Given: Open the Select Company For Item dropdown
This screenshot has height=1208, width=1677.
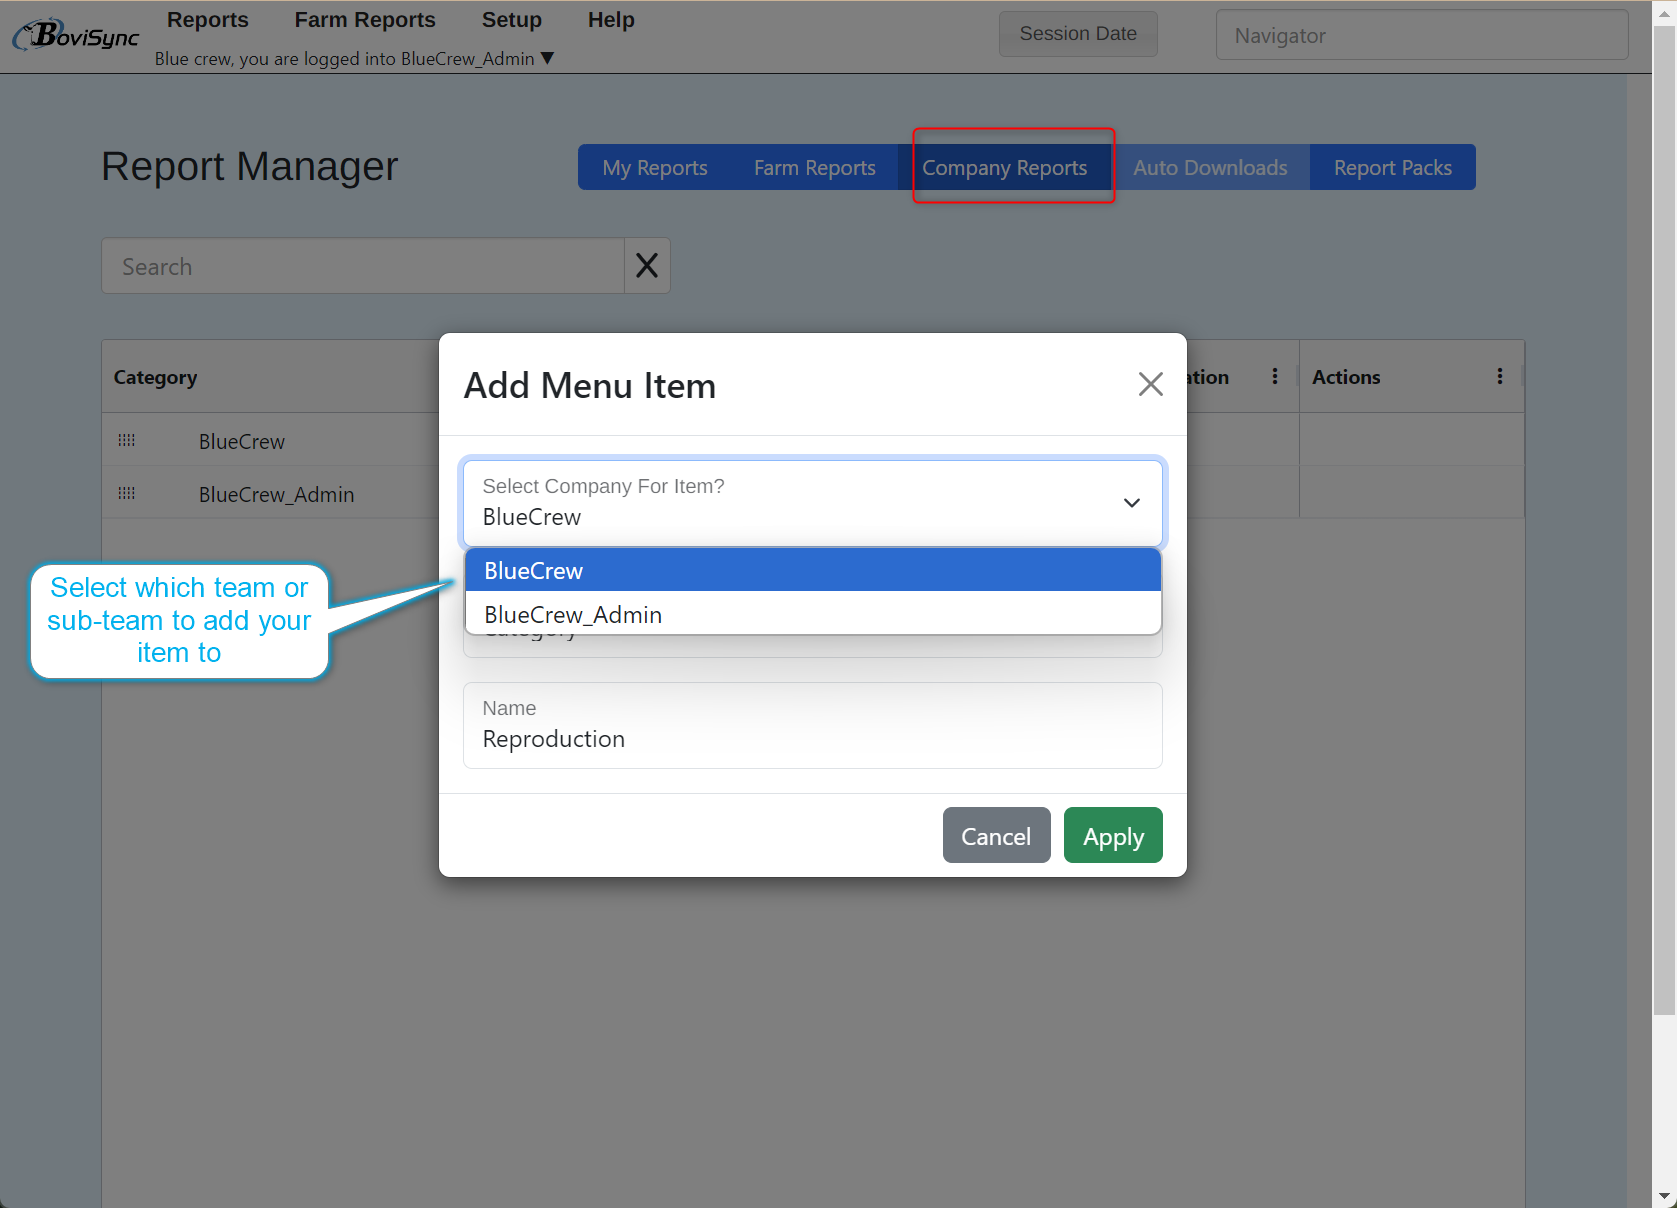Looking at the screenshot, I should coord(812,503).
